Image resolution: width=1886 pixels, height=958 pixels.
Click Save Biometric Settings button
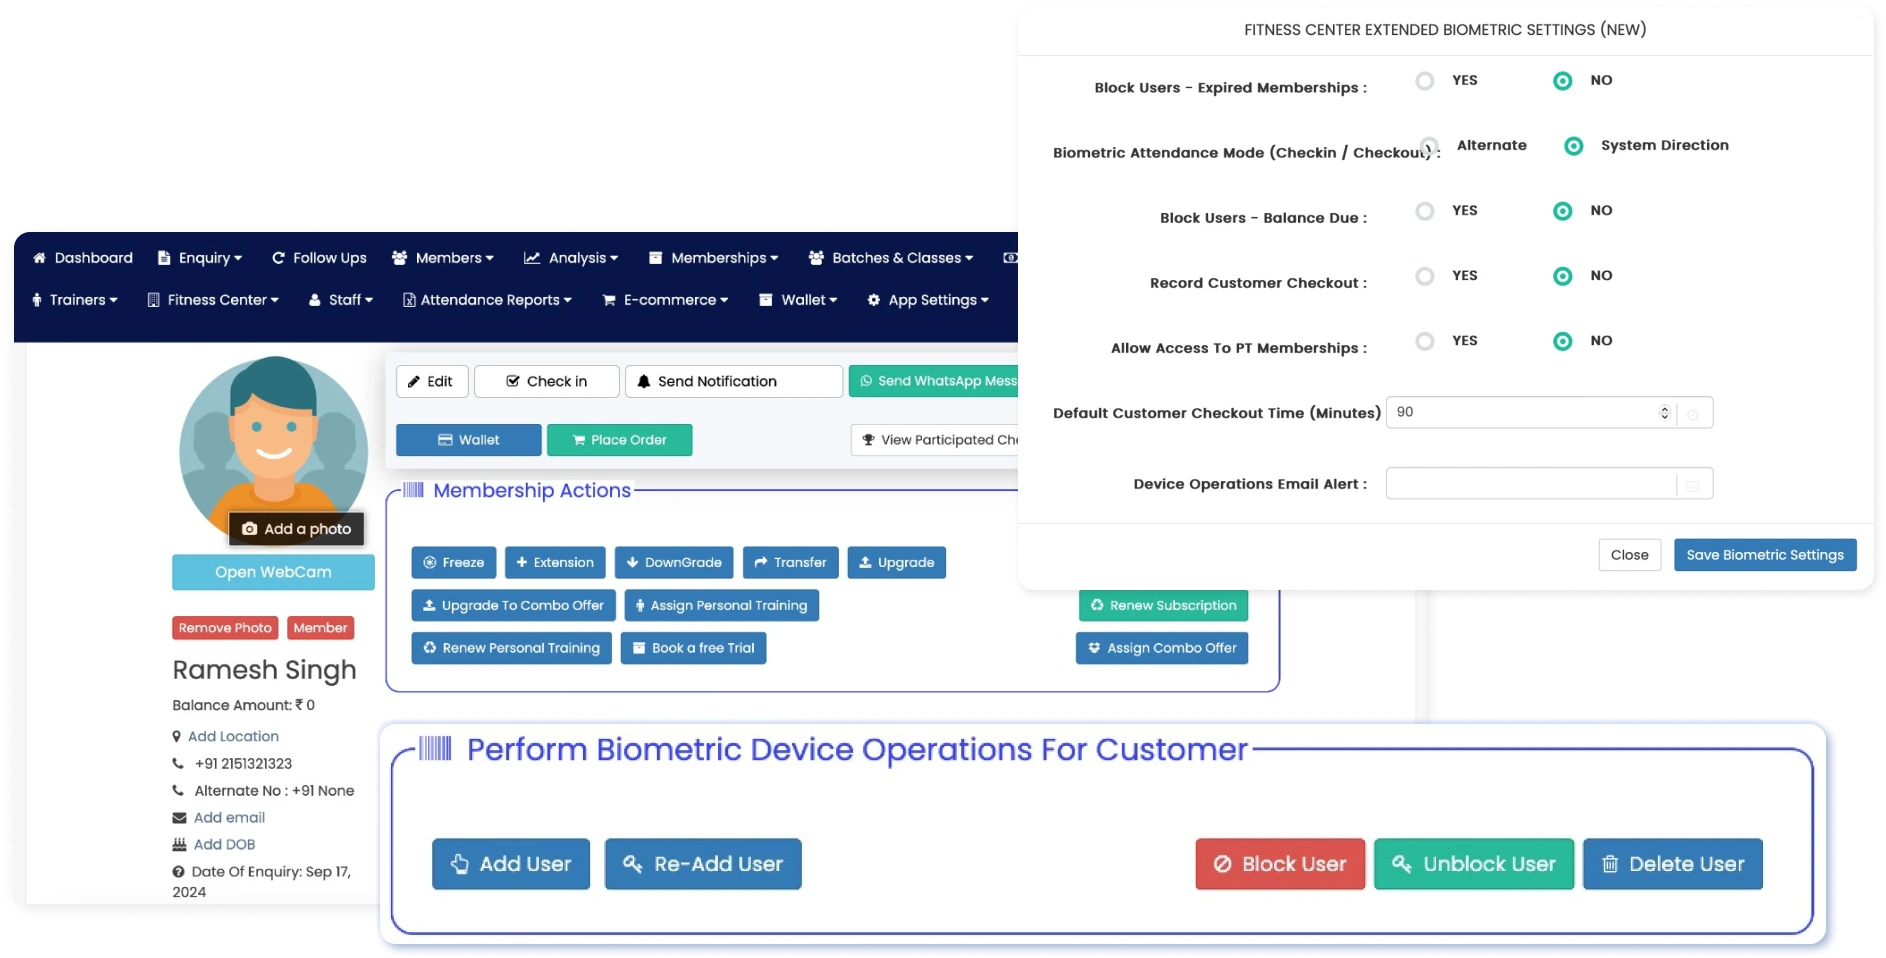(1764, 555)
